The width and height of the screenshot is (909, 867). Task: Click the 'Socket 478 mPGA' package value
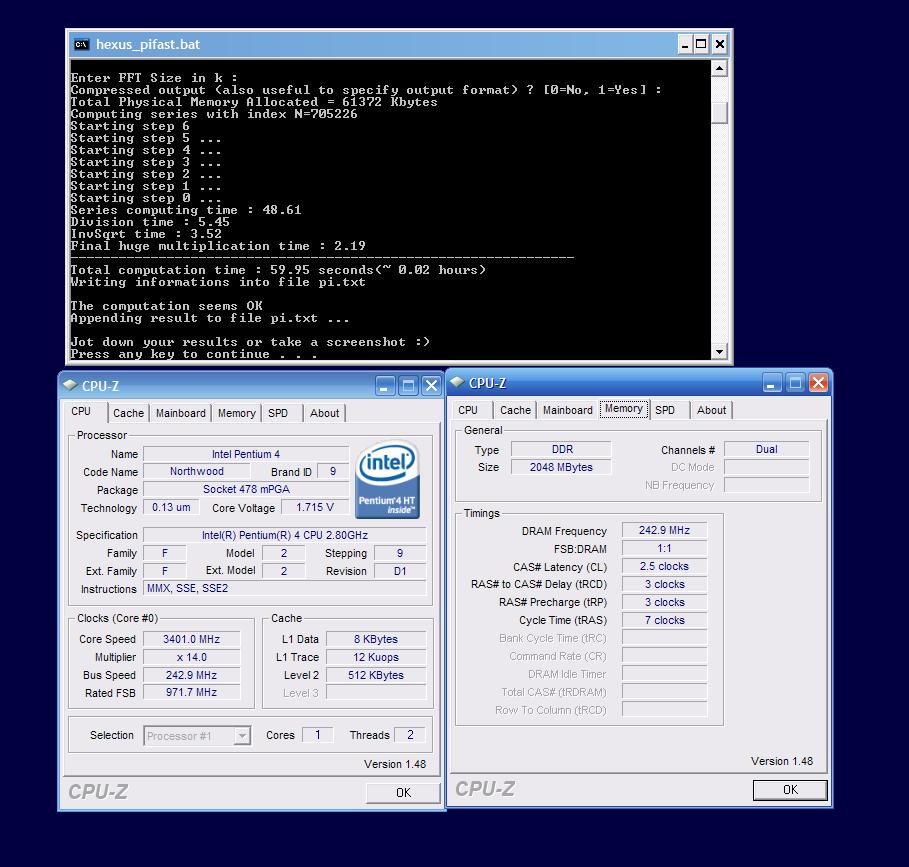coord(246,489)
